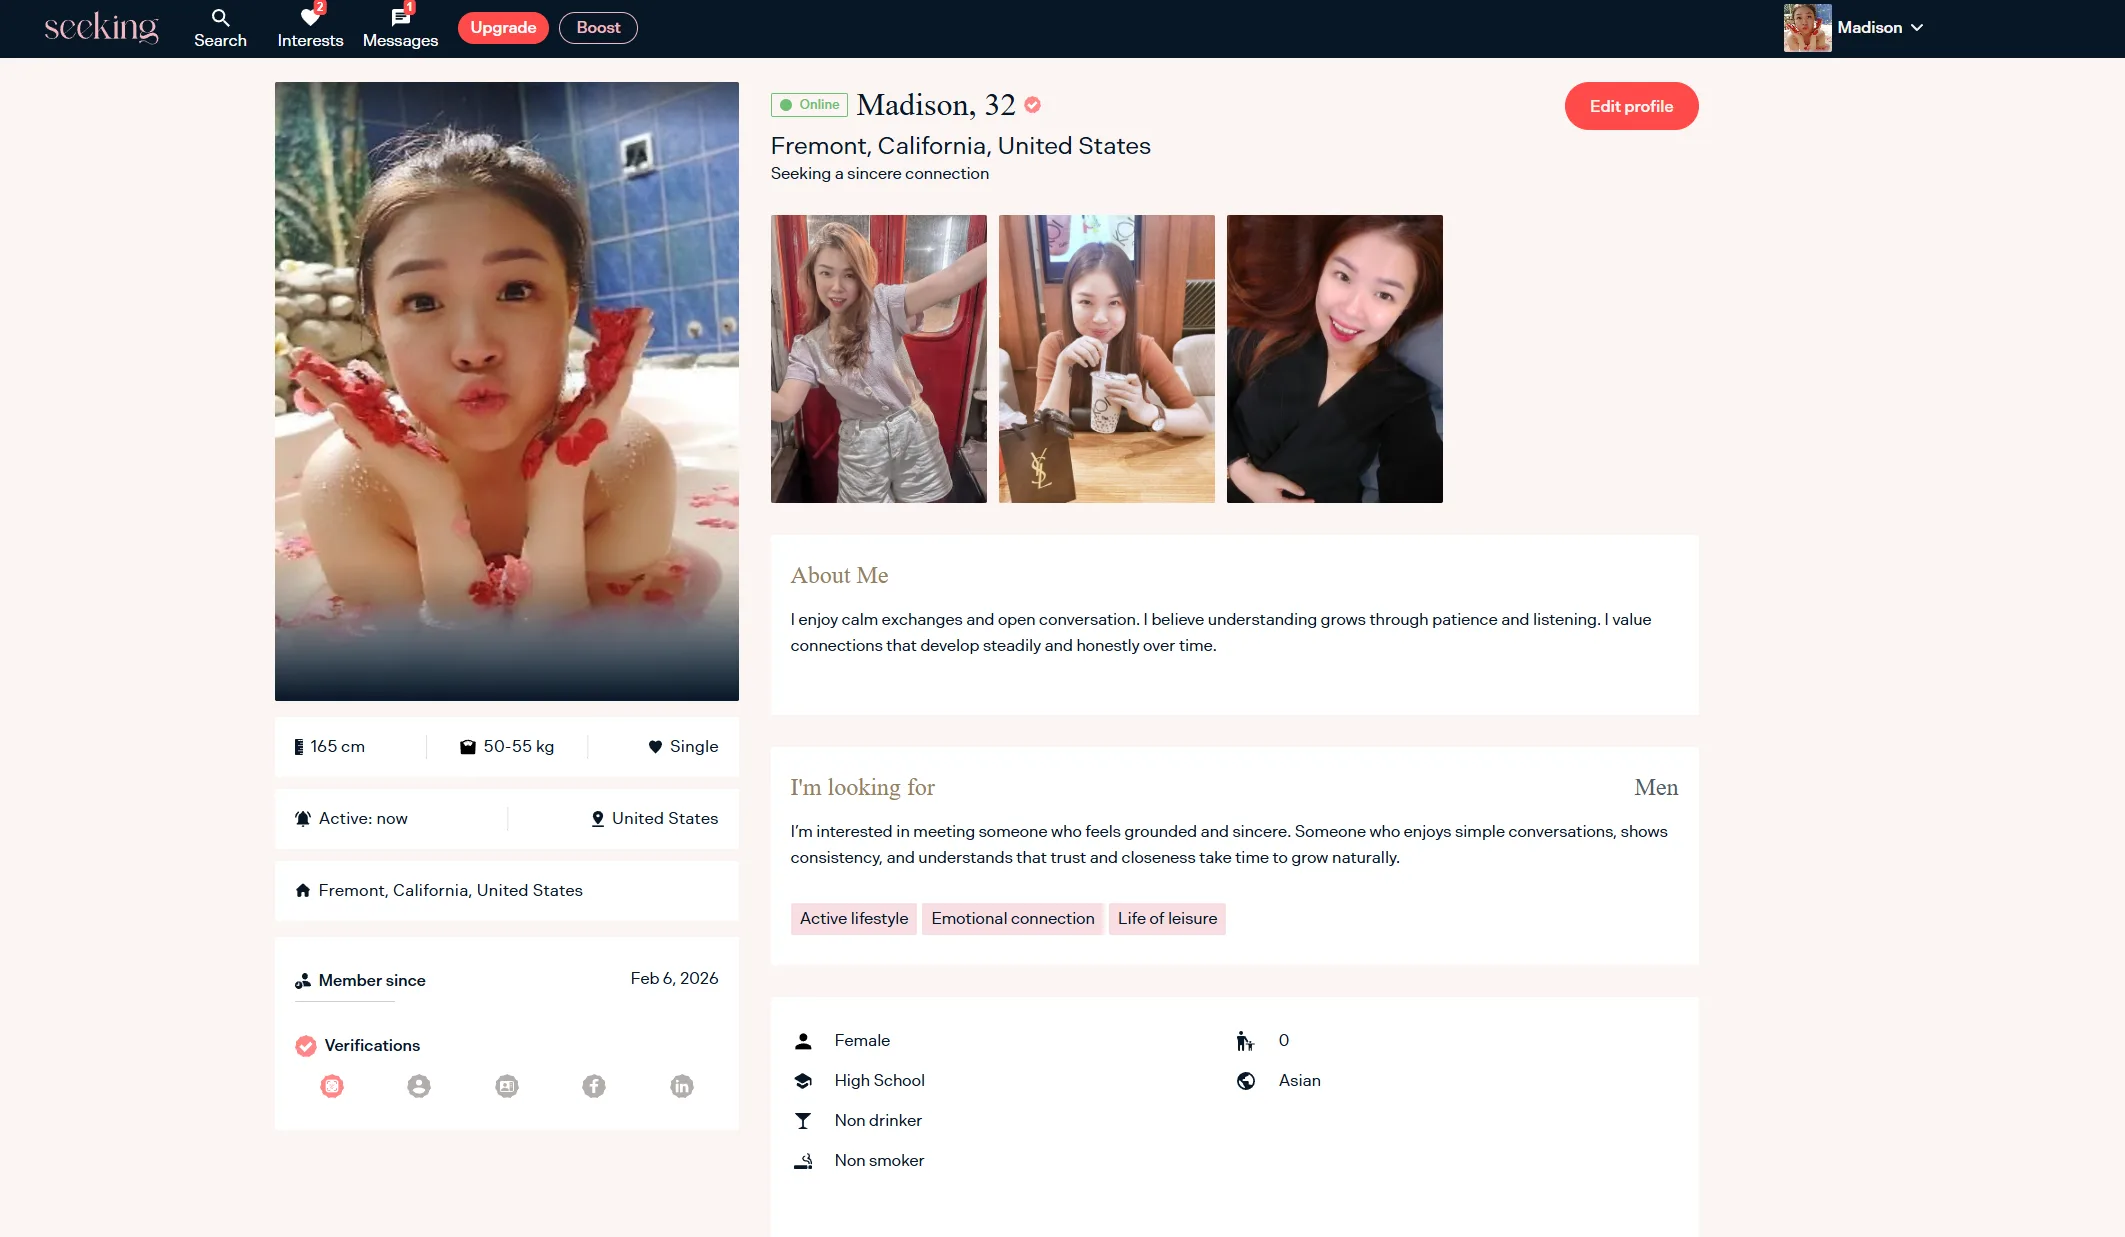This screenshot has height=1237, width=2125.
Task: Click the red photo verification icon
Action: (332, 1086)
